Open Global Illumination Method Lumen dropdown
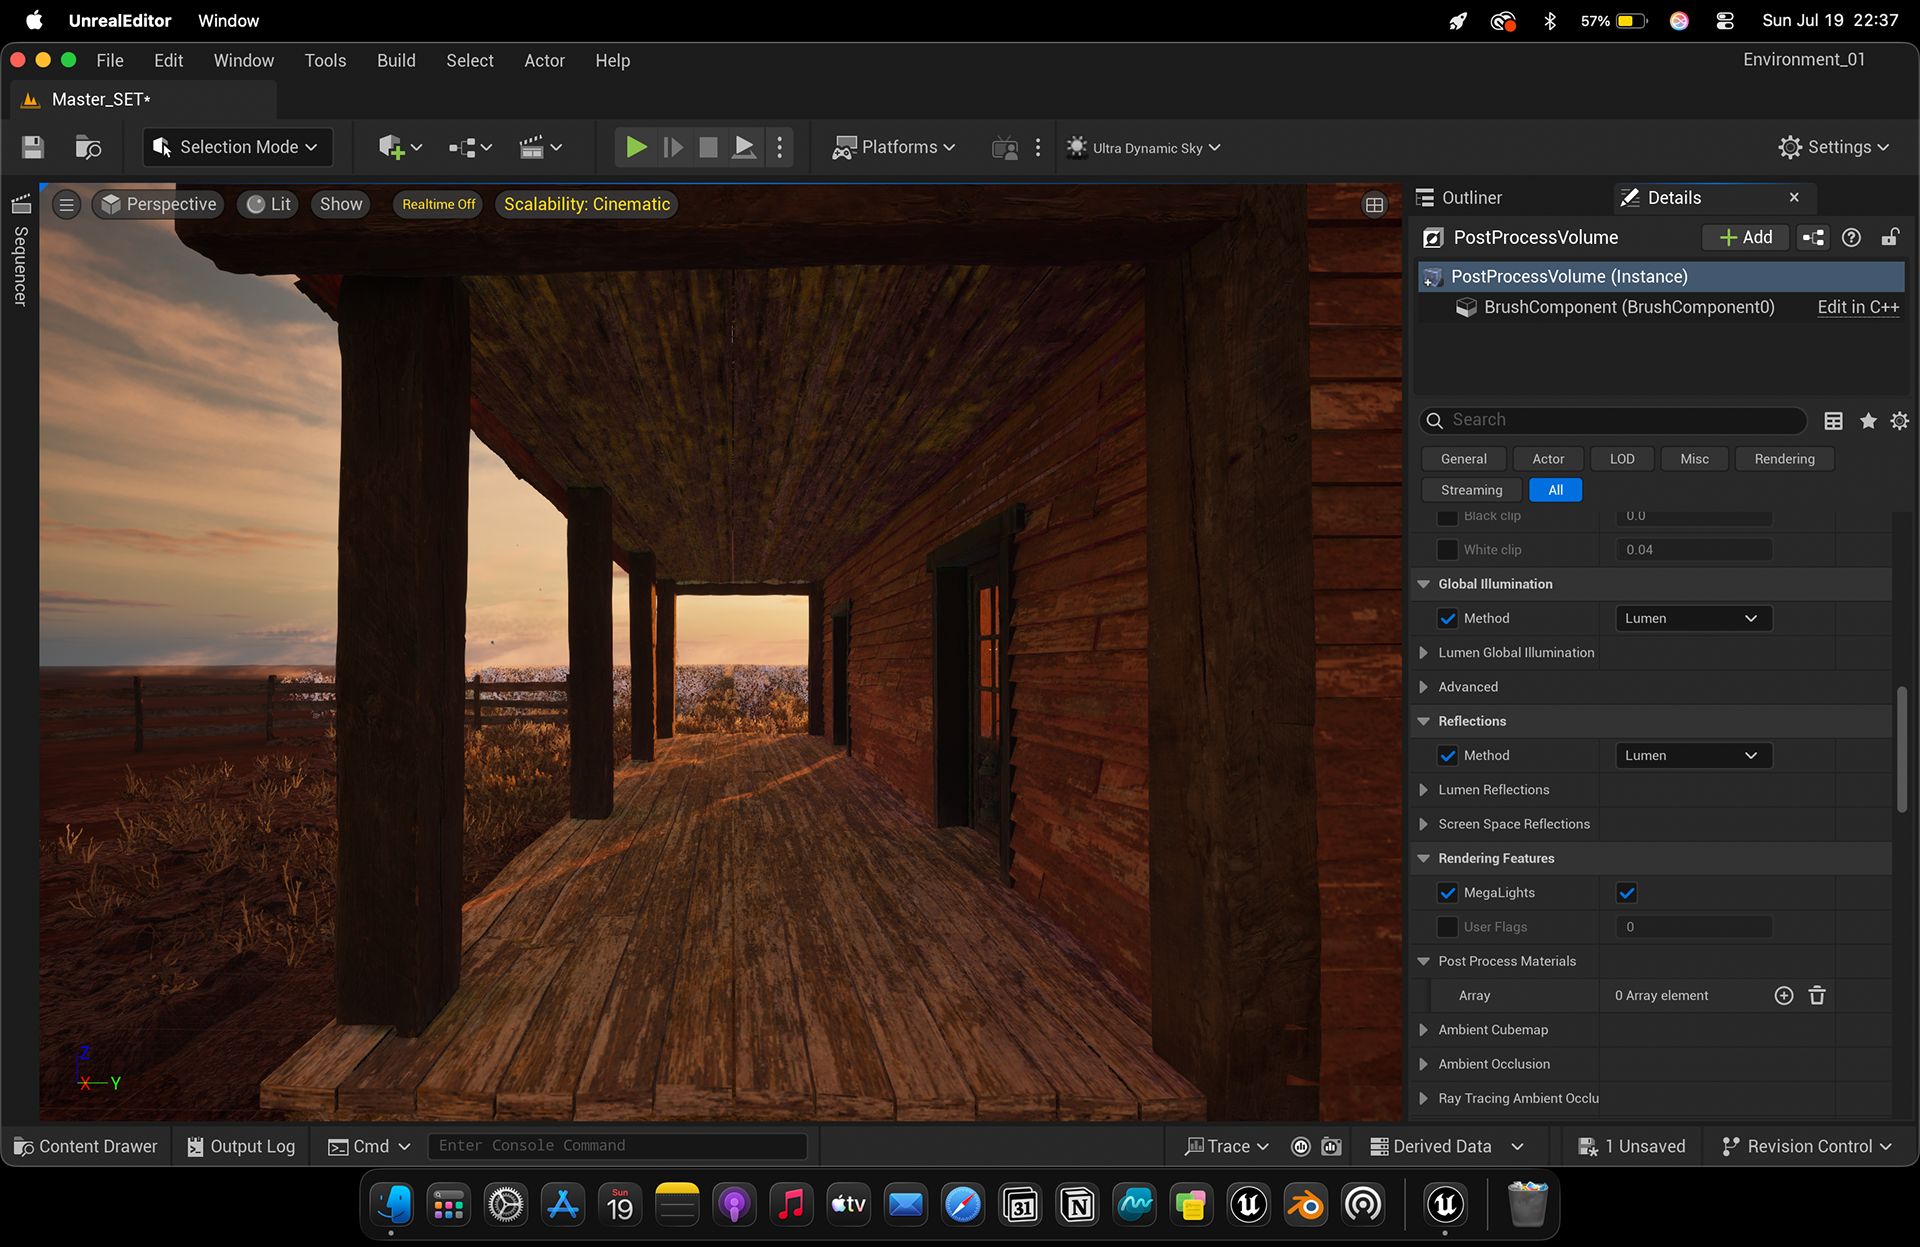1920x1247 pixels. point(1693,618)
